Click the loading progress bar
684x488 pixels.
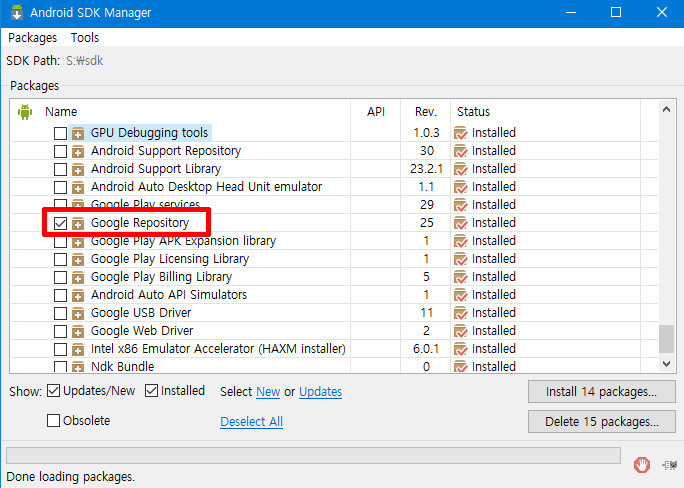(x=313, y=455)
